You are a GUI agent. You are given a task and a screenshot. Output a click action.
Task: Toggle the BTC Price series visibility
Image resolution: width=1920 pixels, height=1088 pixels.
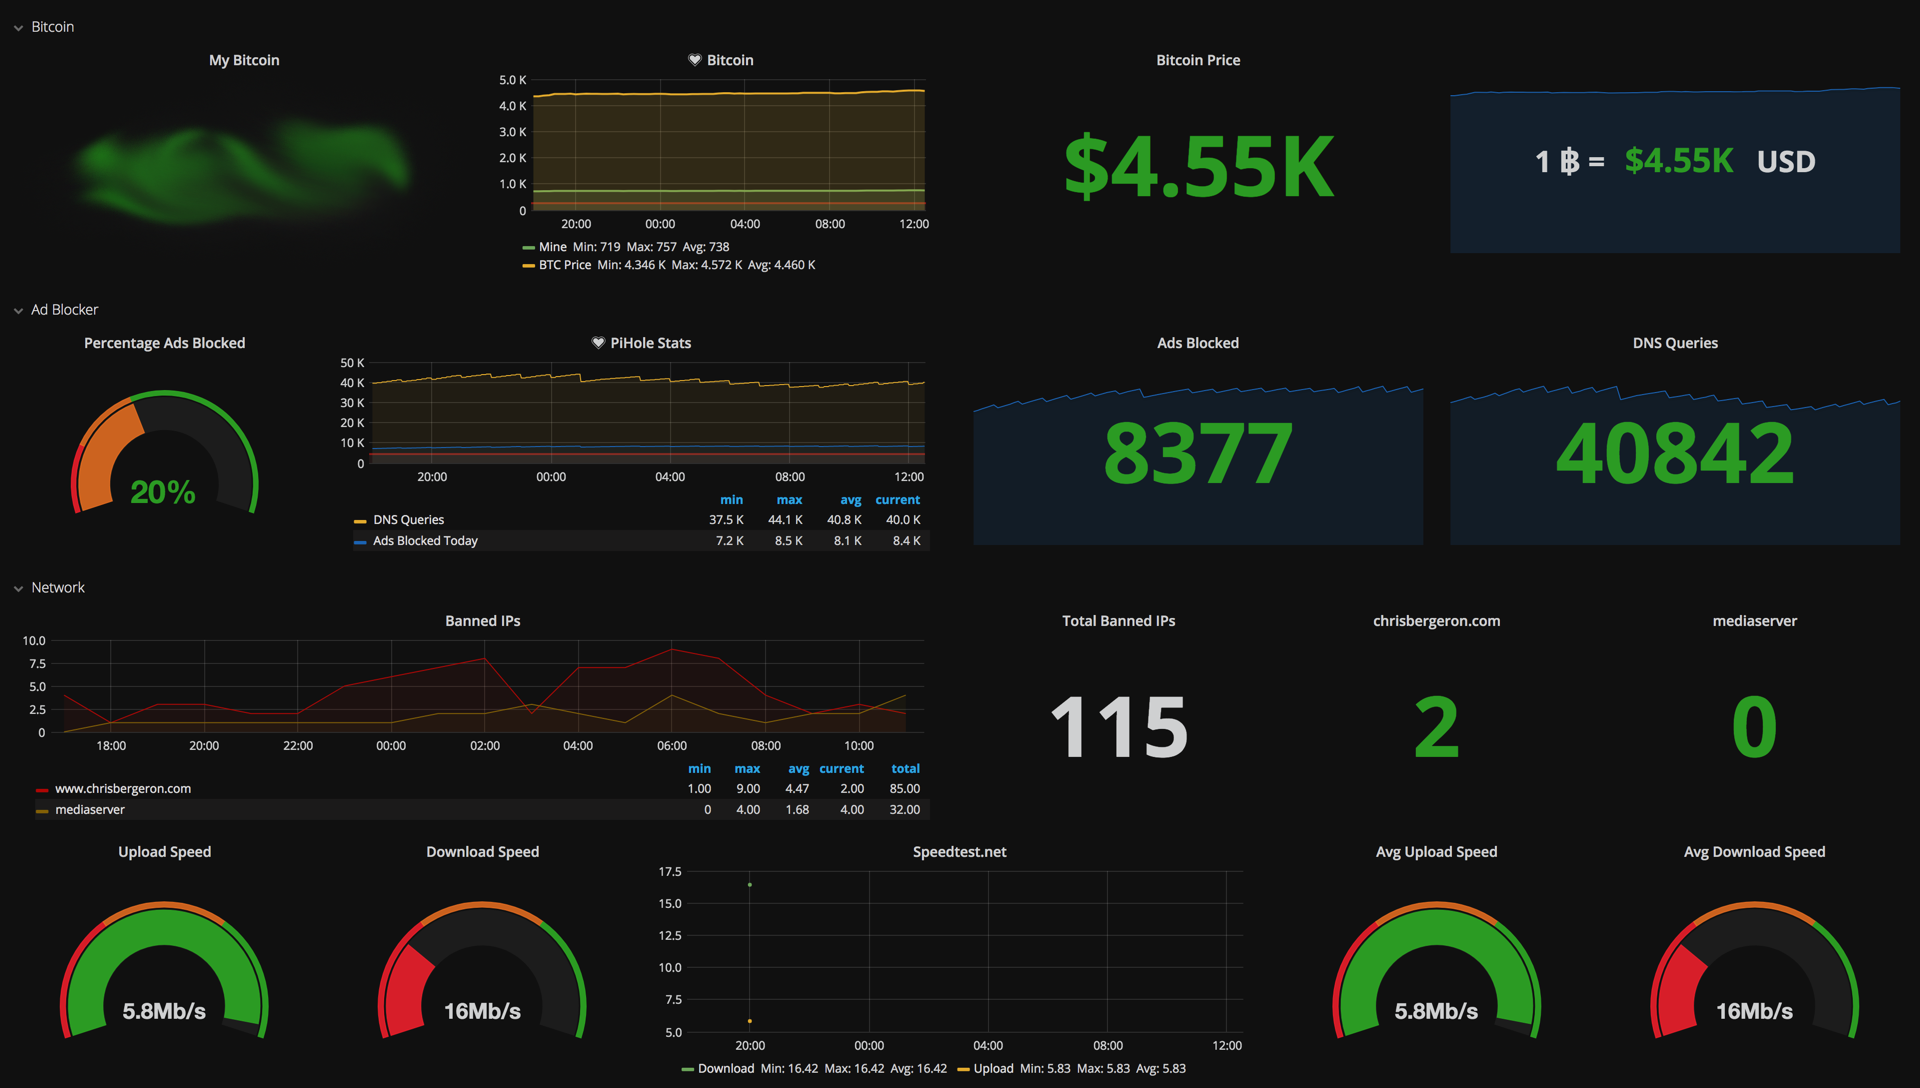tap(565, 265)
